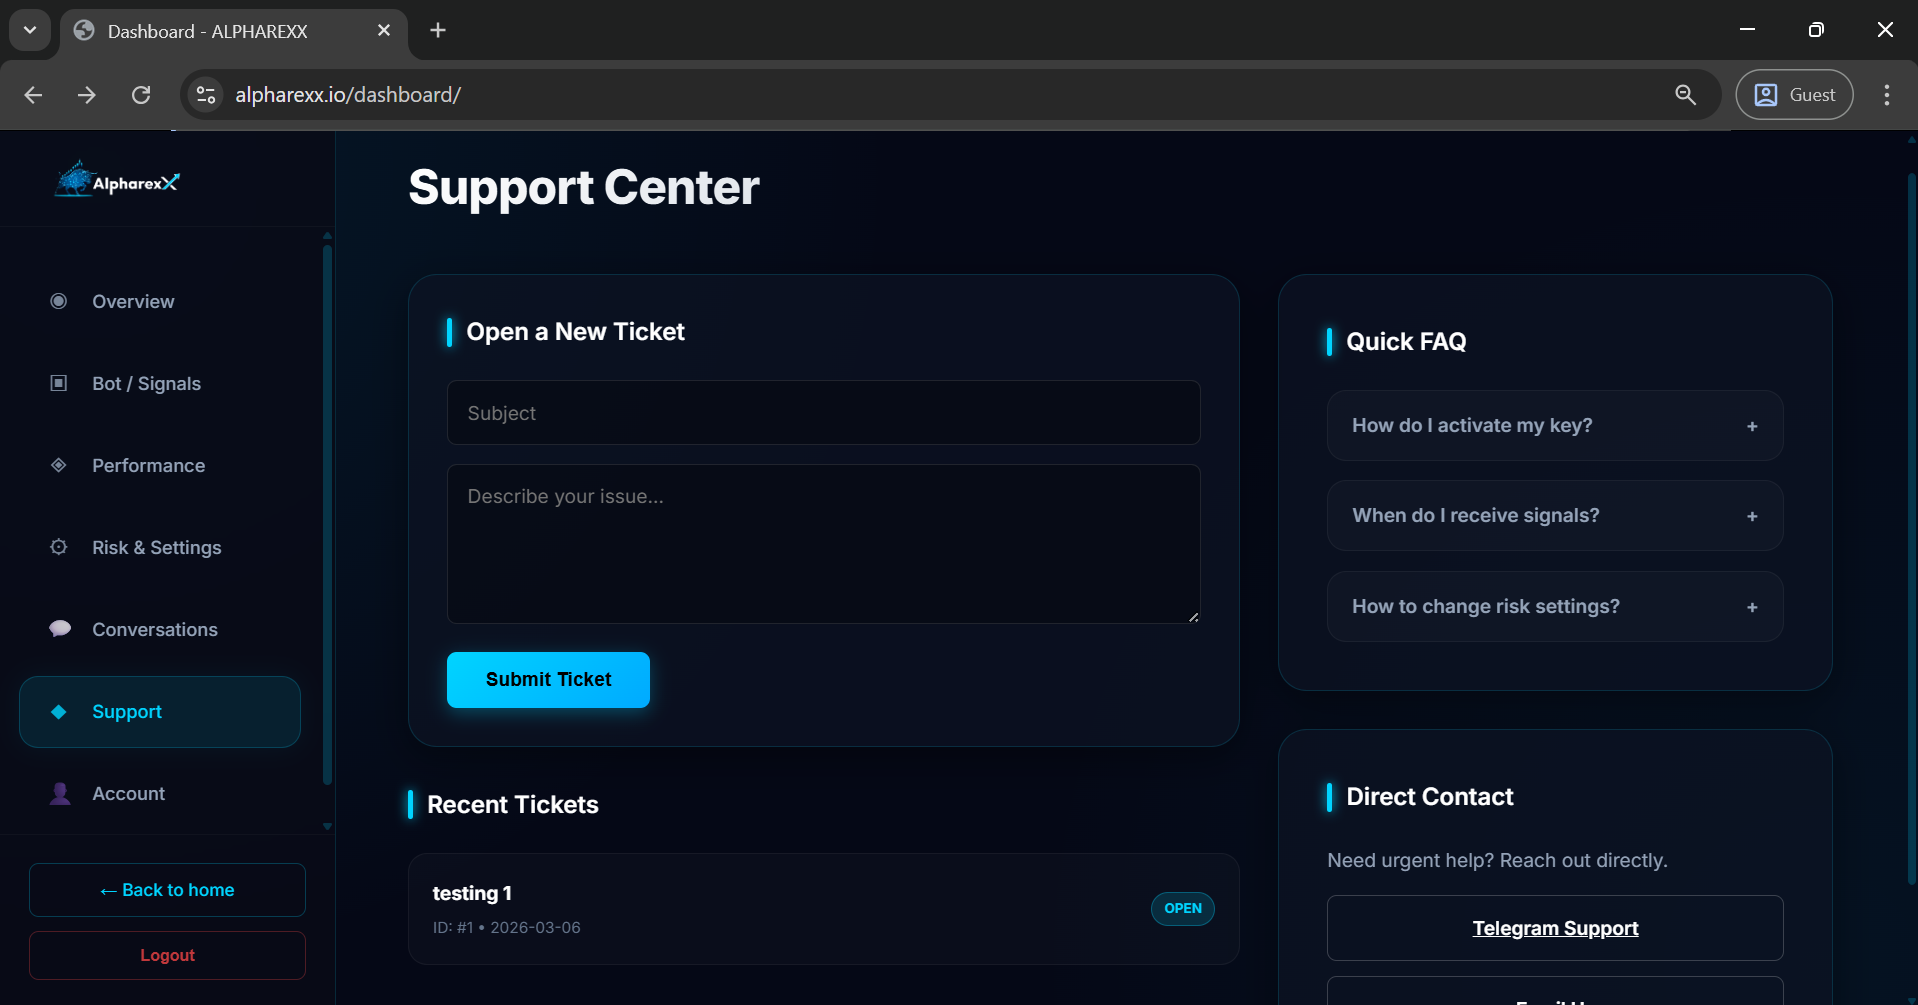Click 'ID: #1 • 2026-03-06' ticket info
Image resolution: width=1918 pixels, height=1005 pixels.
click(x=507, y=927)
